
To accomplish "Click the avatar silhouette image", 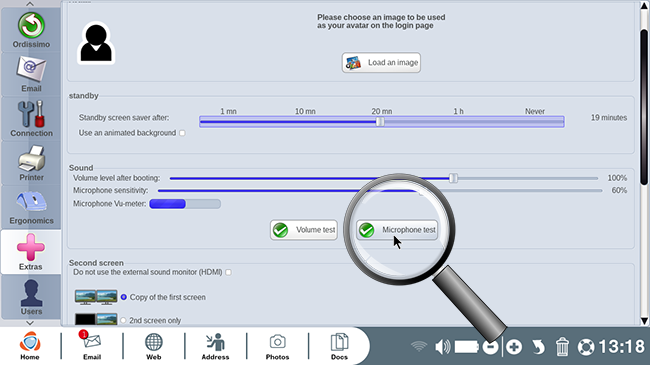I will tap(96, 43).
